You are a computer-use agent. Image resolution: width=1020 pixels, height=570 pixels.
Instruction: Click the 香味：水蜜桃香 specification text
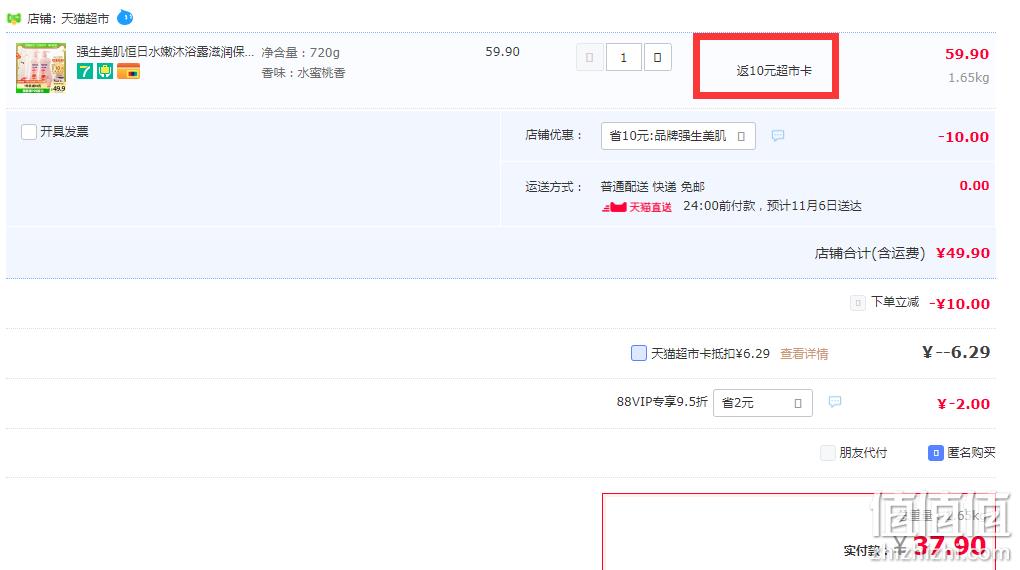tap(303, 73)
